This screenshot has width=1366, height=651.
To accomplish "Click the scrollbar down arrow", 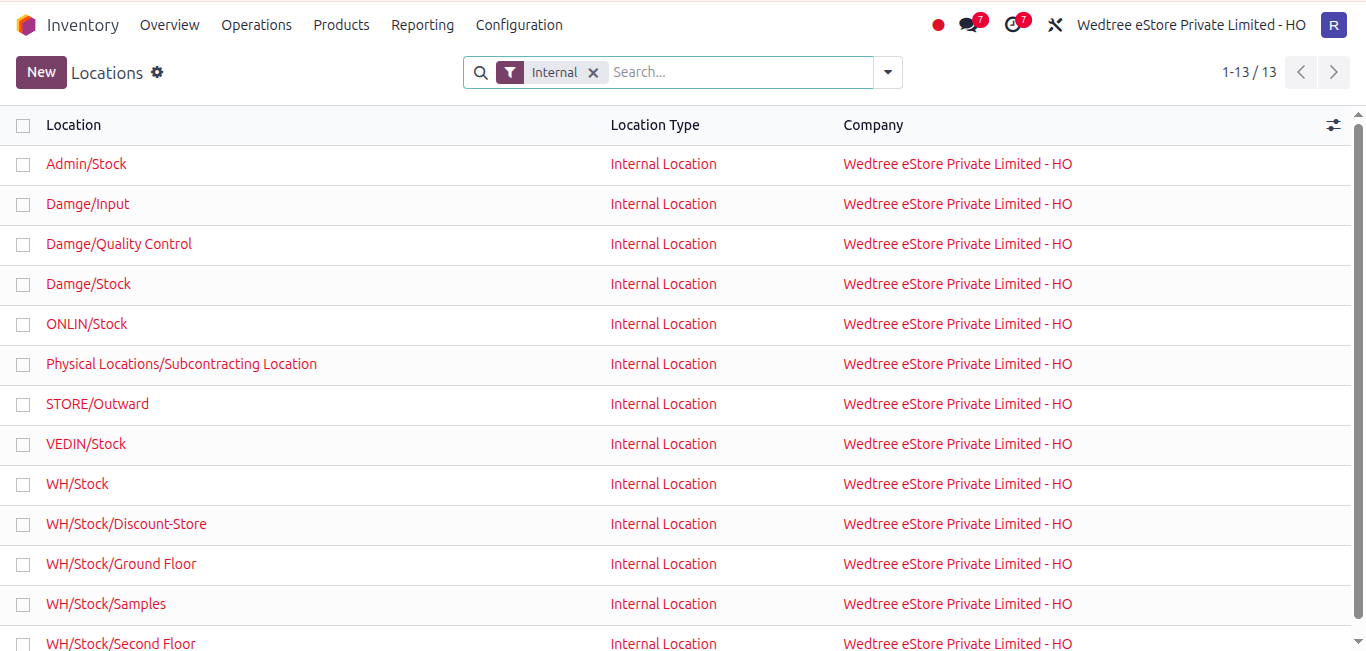I will (1358, 641).
